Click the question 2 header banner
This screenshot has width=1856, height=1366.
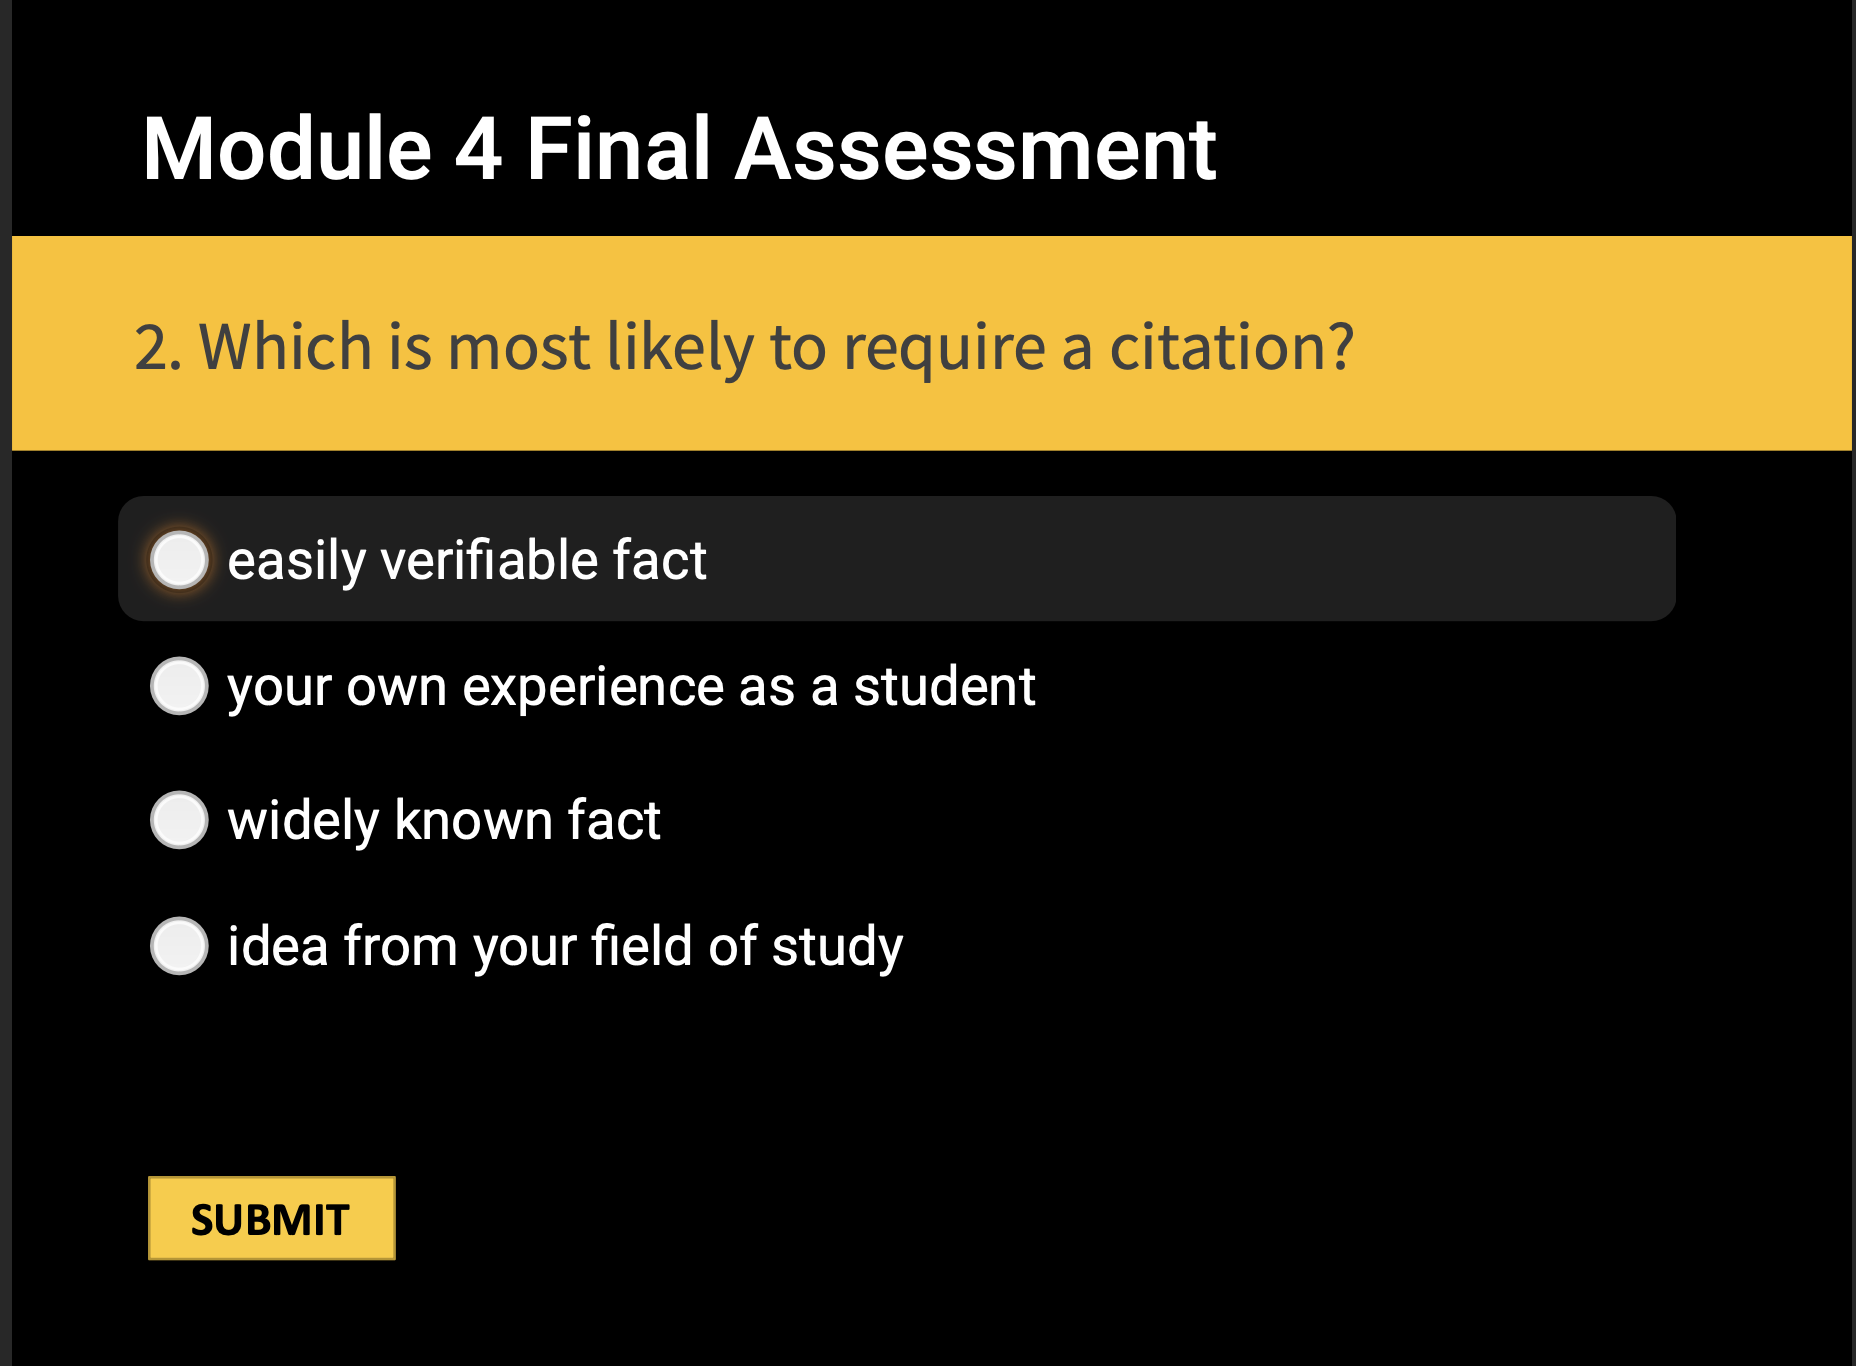click(x=900, y=345)
